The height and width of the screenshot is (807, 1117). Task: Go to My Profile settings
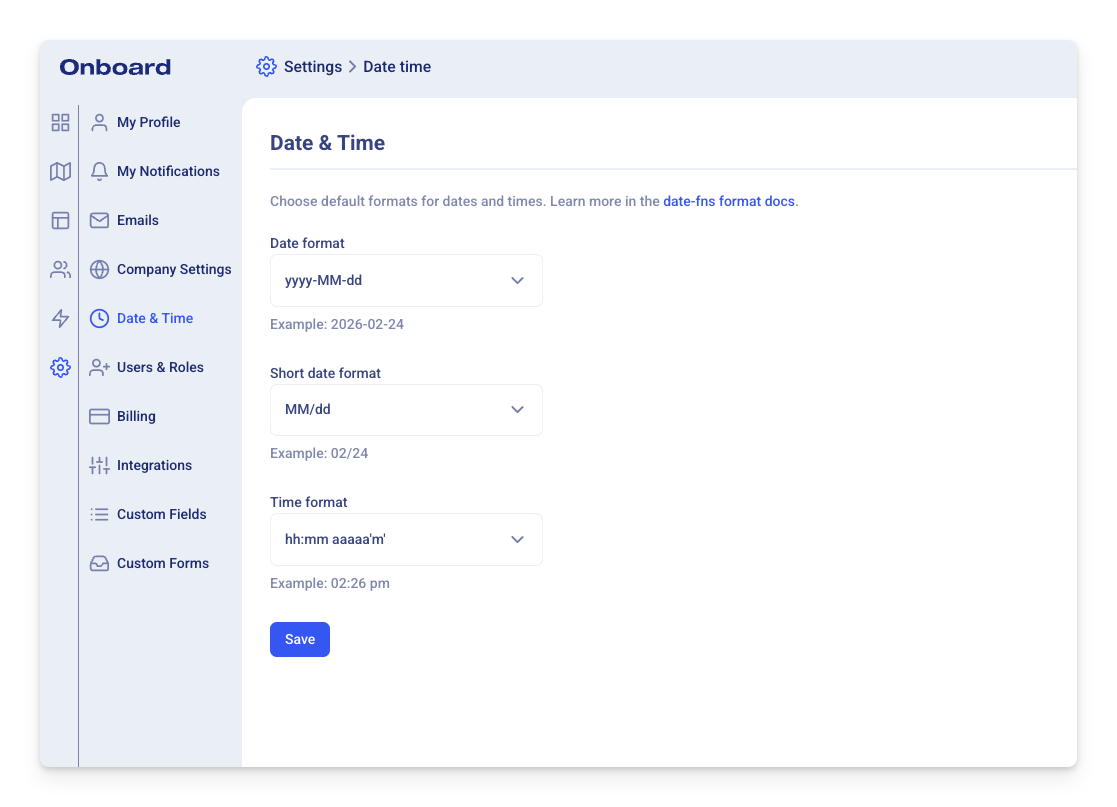click(148, 122)
